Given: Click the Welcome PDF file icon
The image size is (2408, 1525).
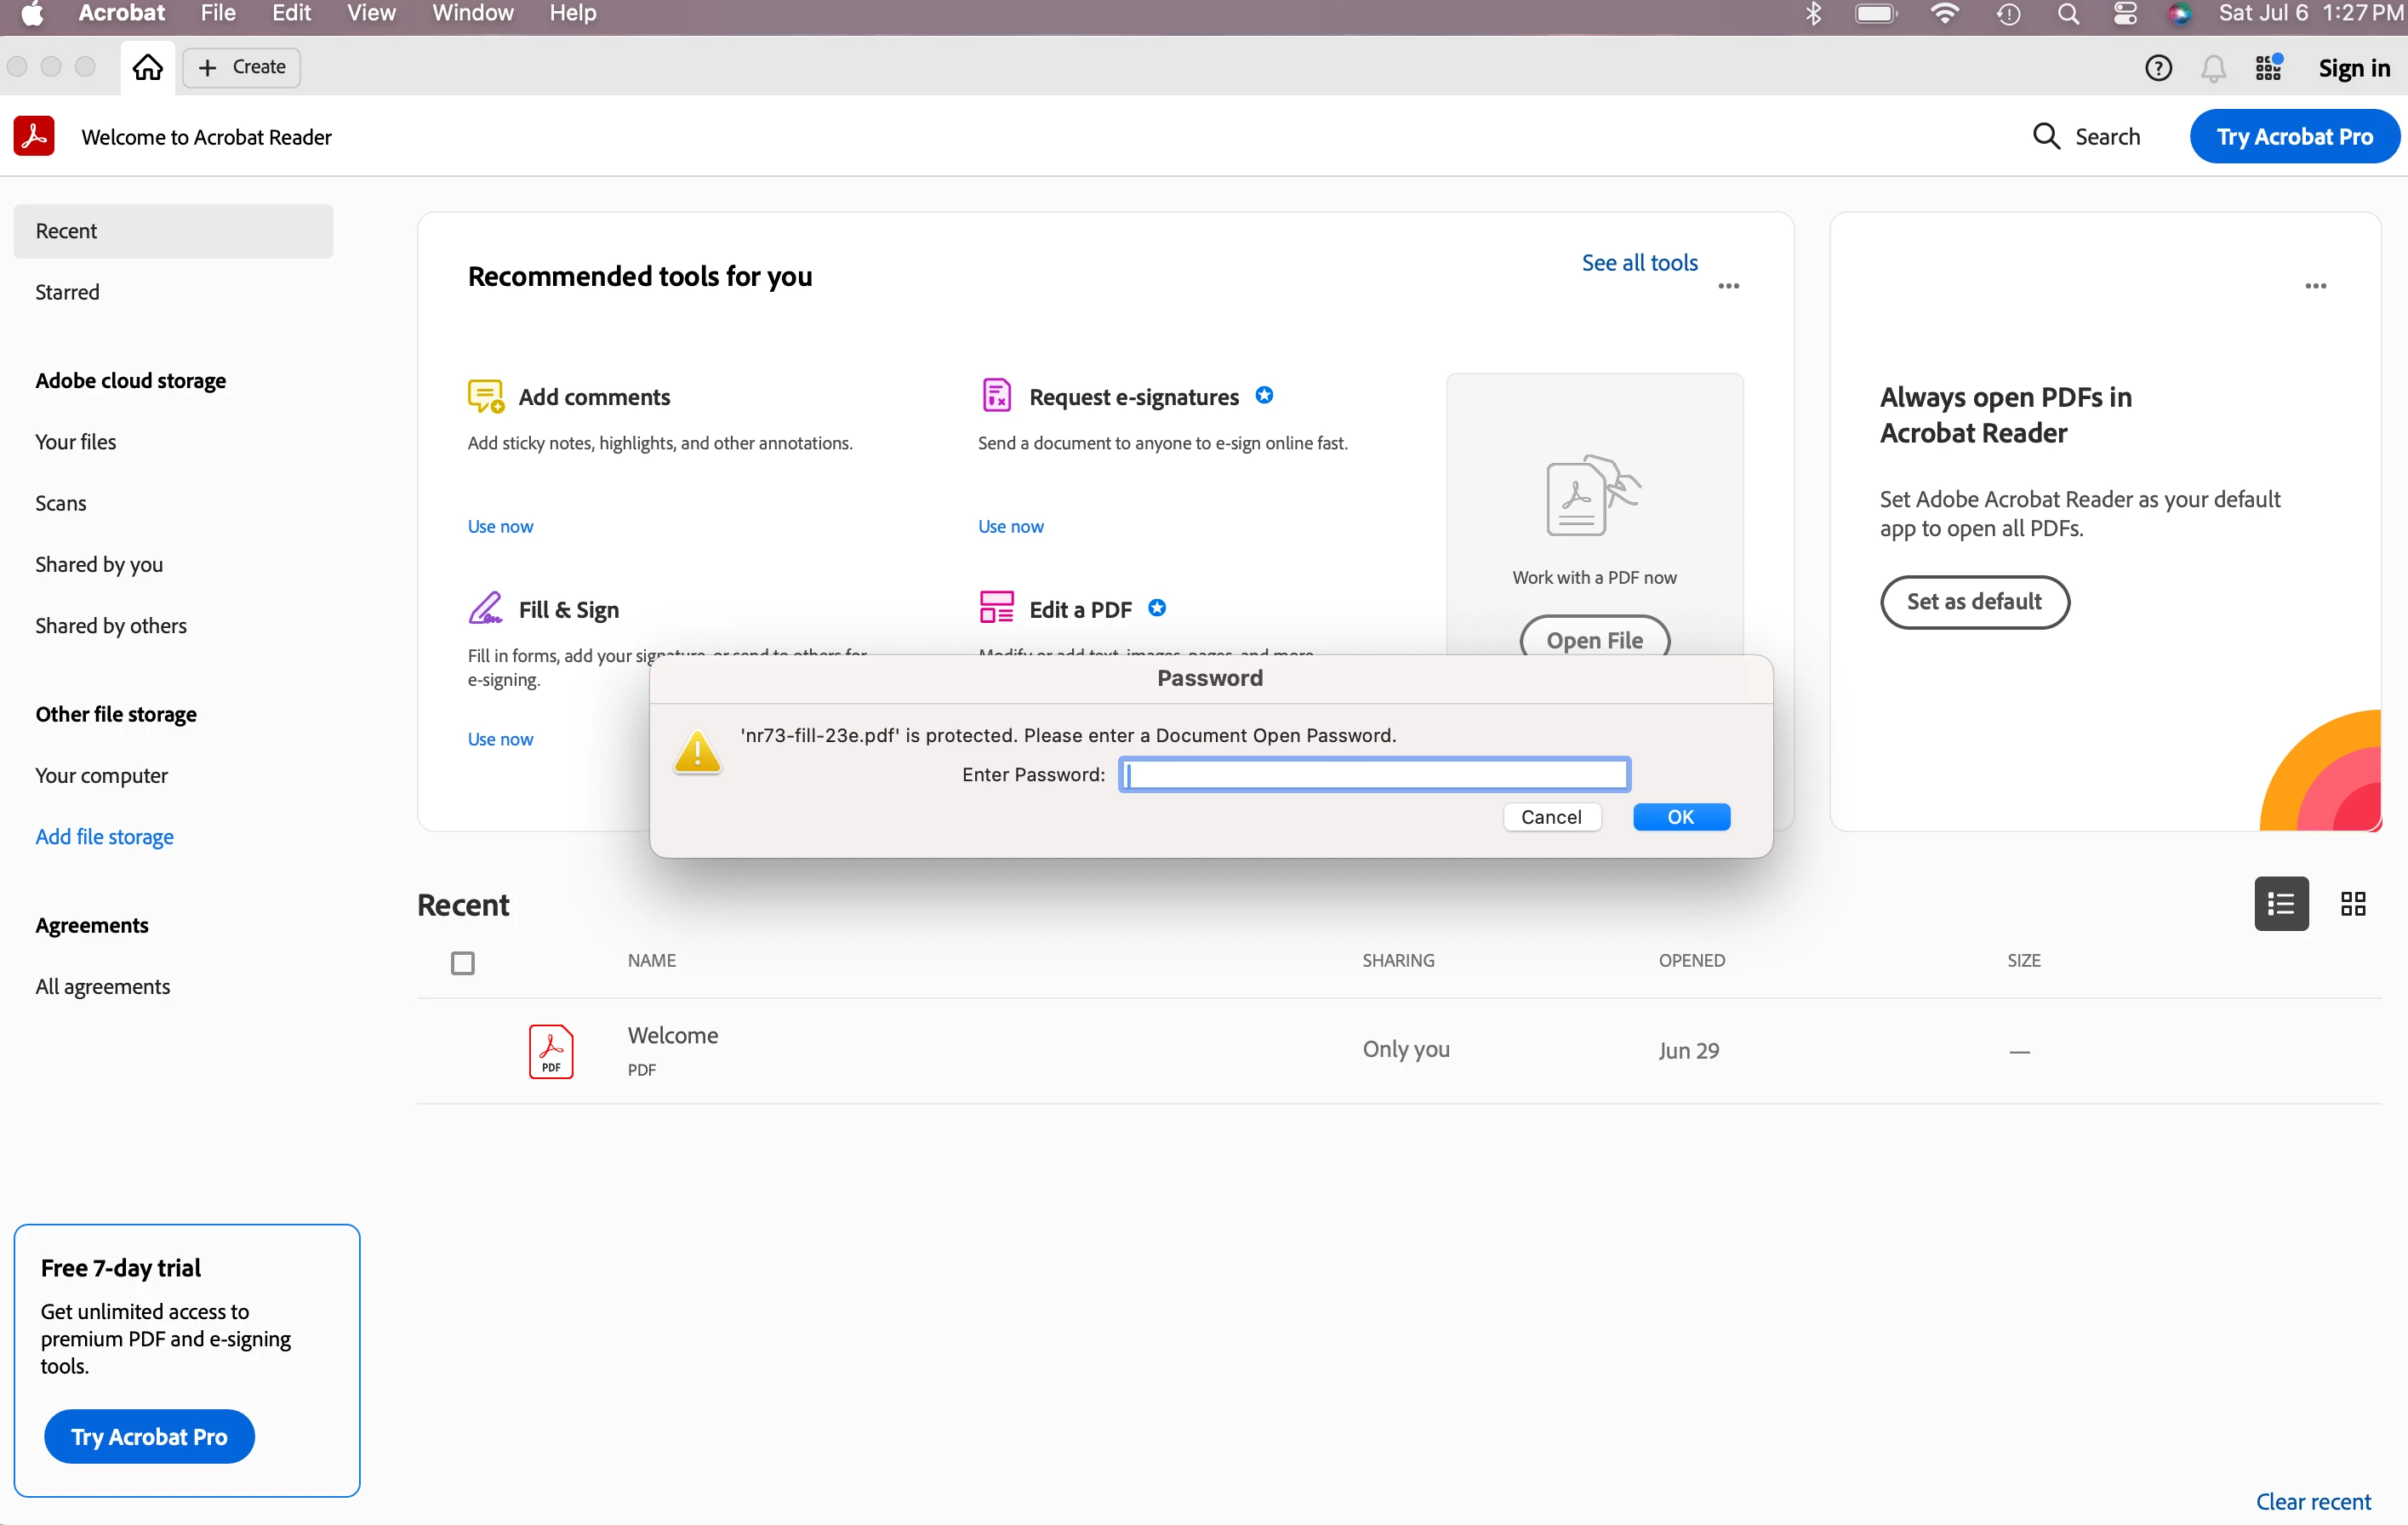Looking at the screenshot, I should click(550, 1051).
